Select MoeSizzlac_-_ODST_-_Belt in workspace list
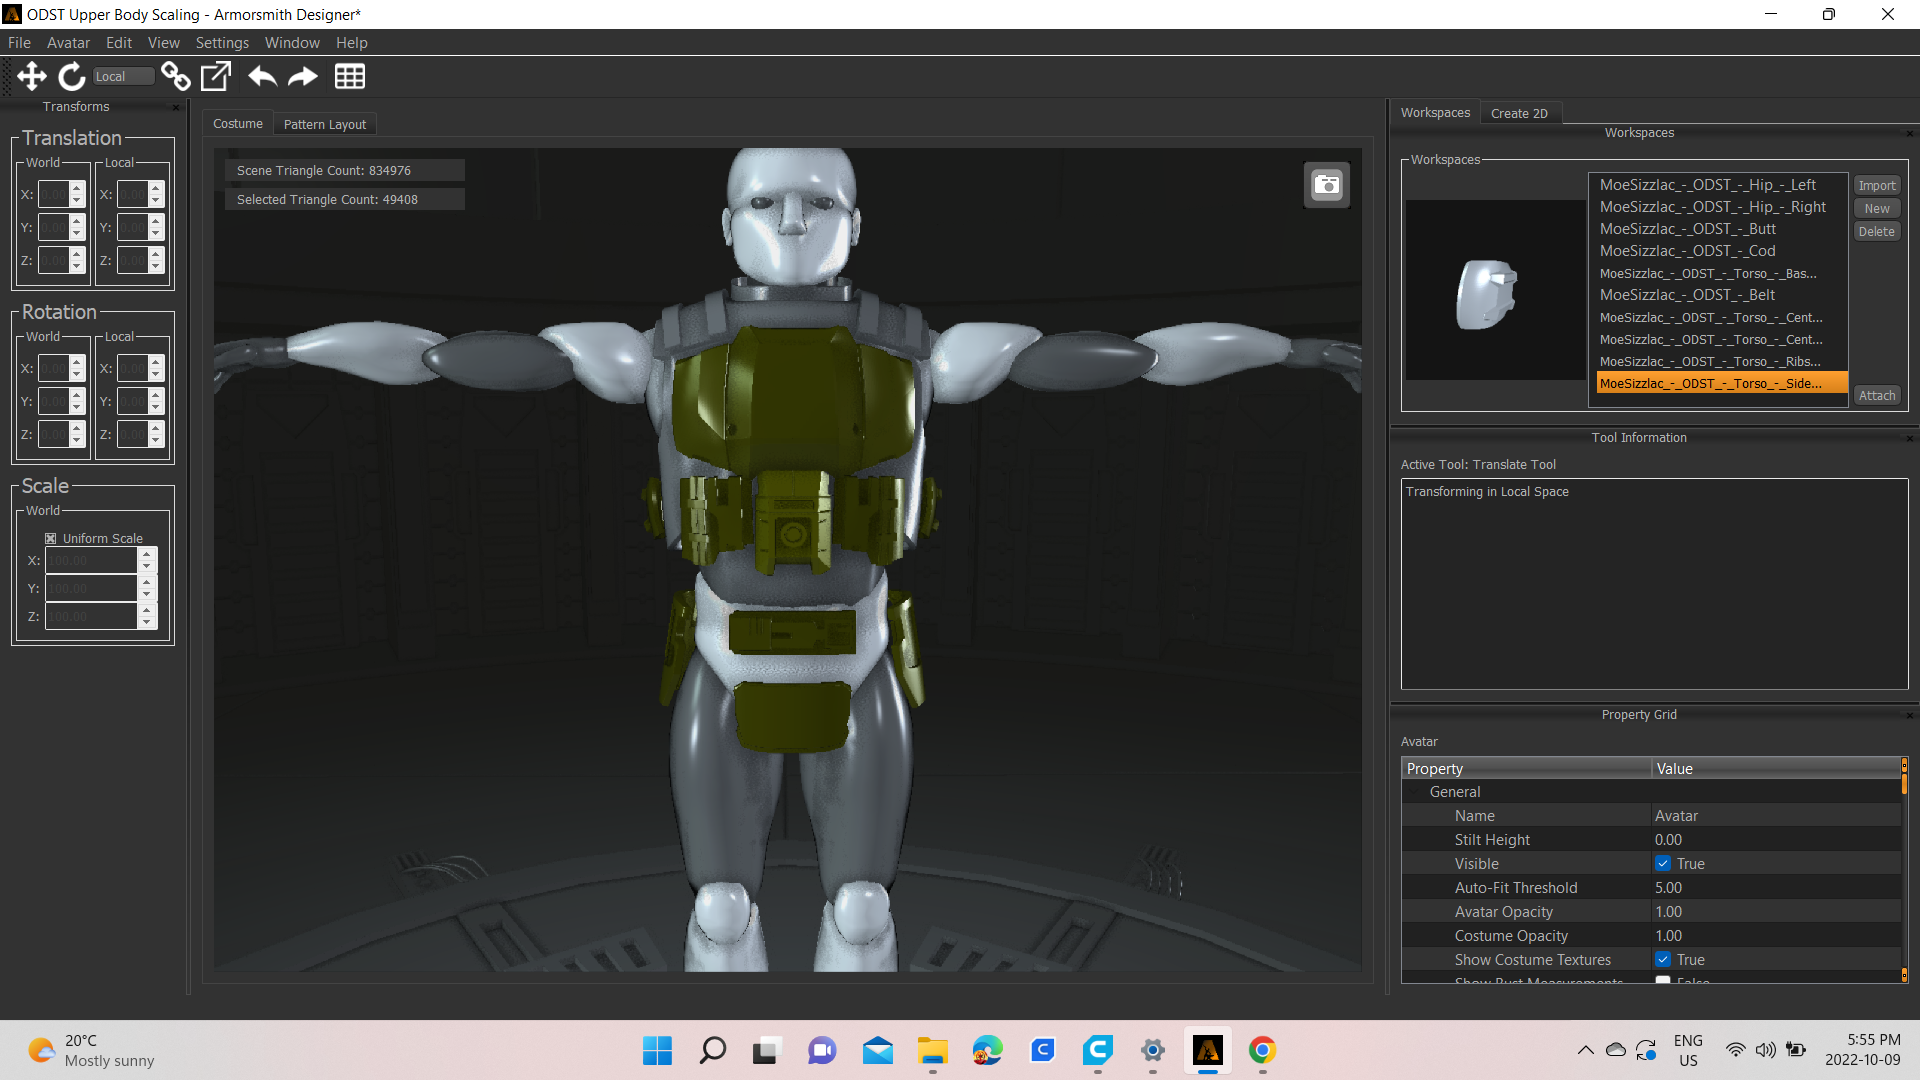This screenshot has width=1920, height=1080. pyautogui.click(x=1687, y=295)
